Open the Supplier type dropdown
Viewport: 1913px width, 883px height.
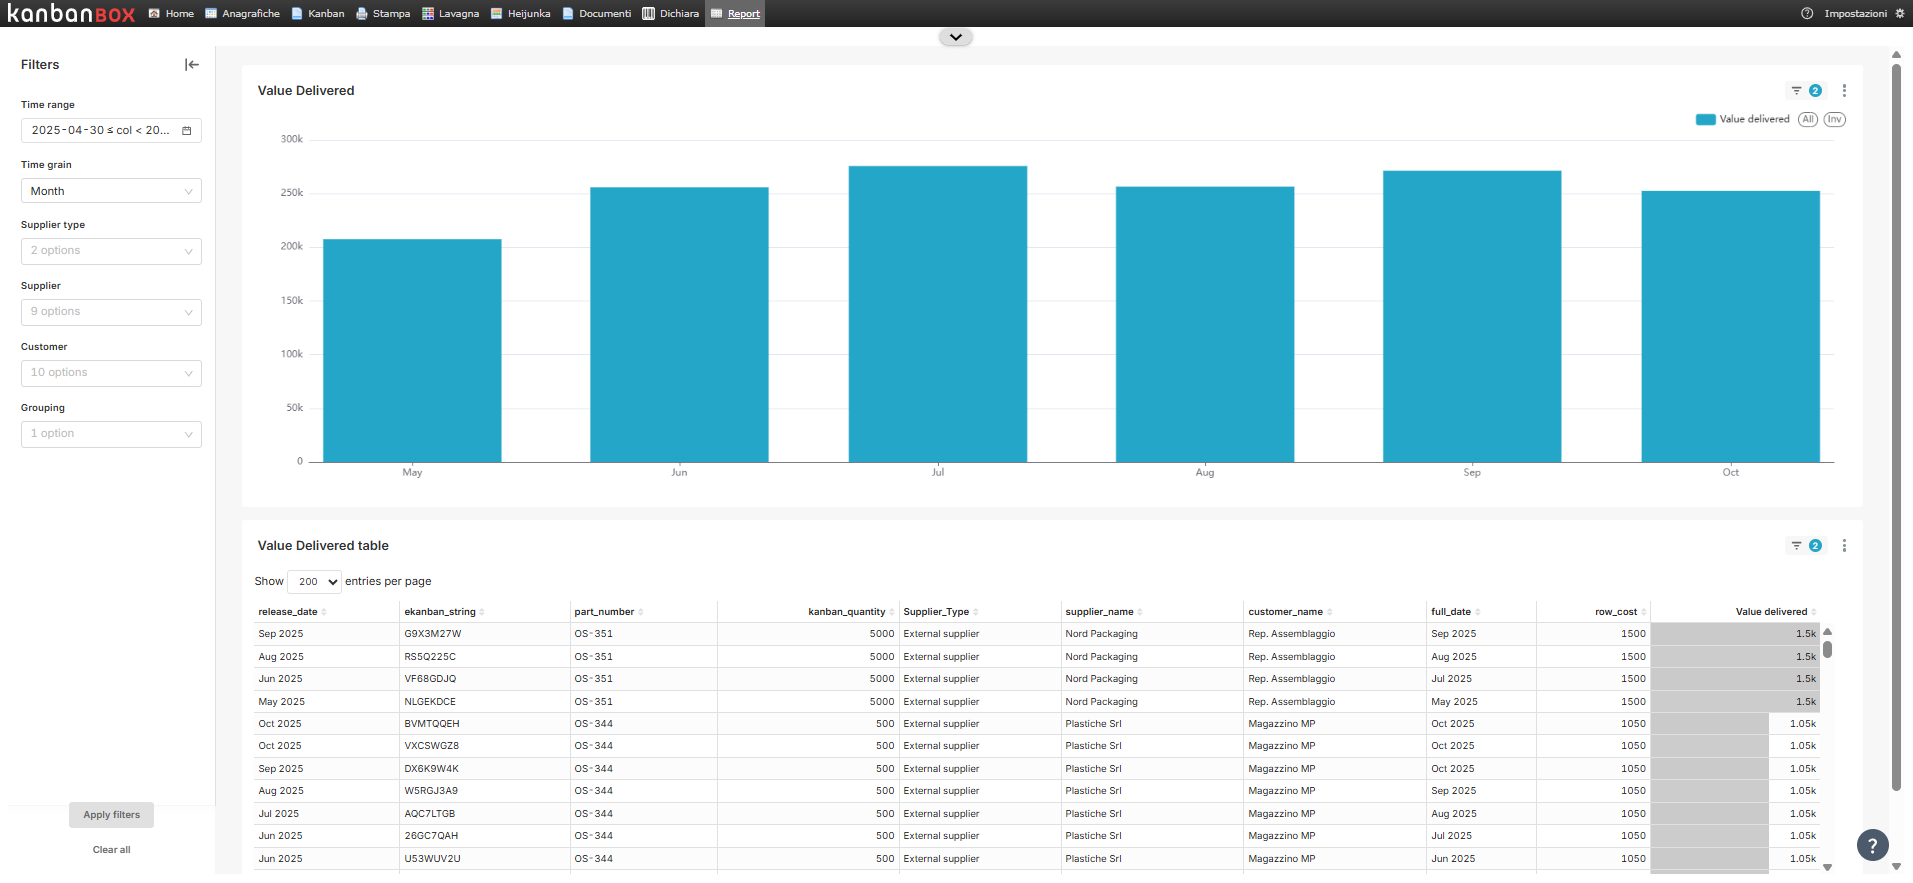(x=111, y=251)
